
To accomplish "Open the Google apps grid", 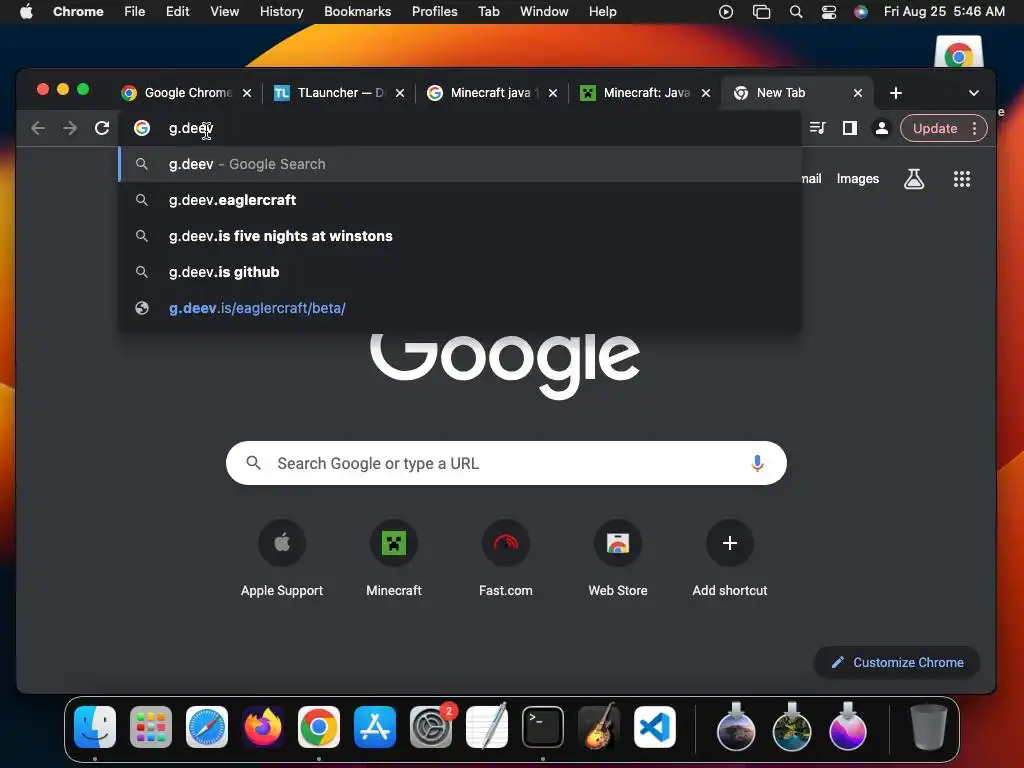I will click(961, 179).
